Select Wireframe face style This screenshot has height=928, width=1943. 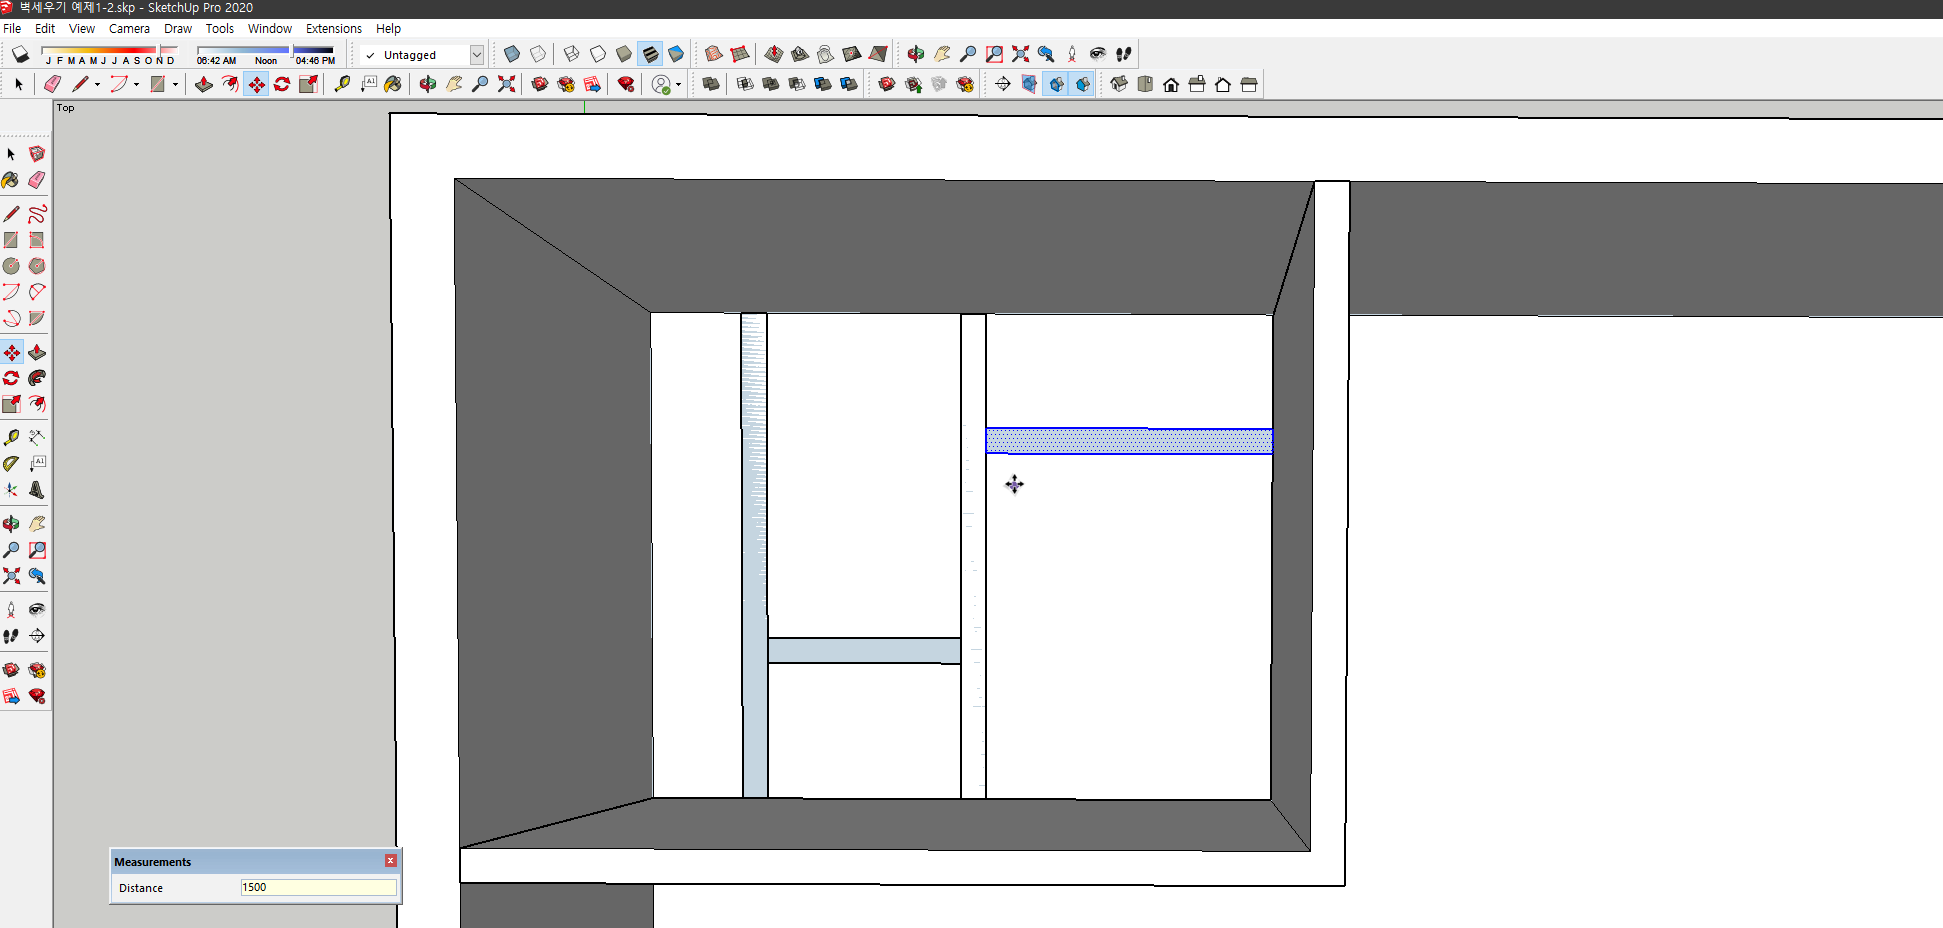(572, 54)
